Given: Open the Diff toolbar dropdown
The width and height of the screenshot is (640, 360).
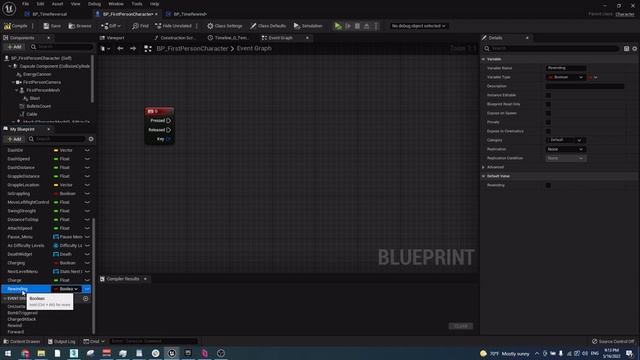Looking at the screenshot, I should (111, 26).
